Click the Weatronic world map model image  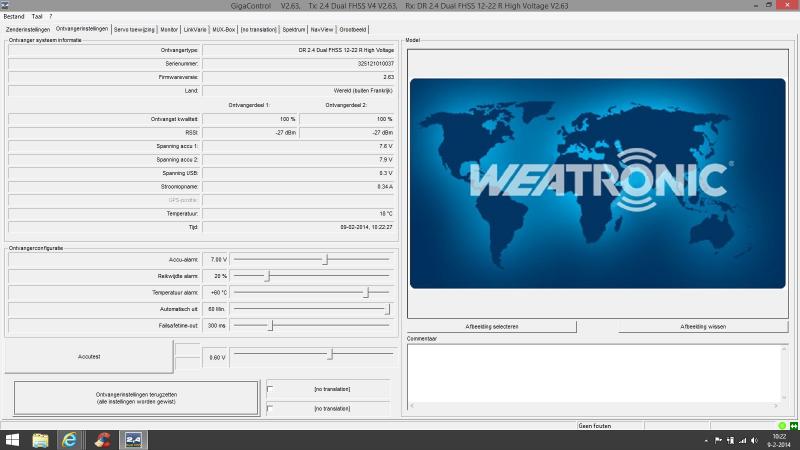597,183
